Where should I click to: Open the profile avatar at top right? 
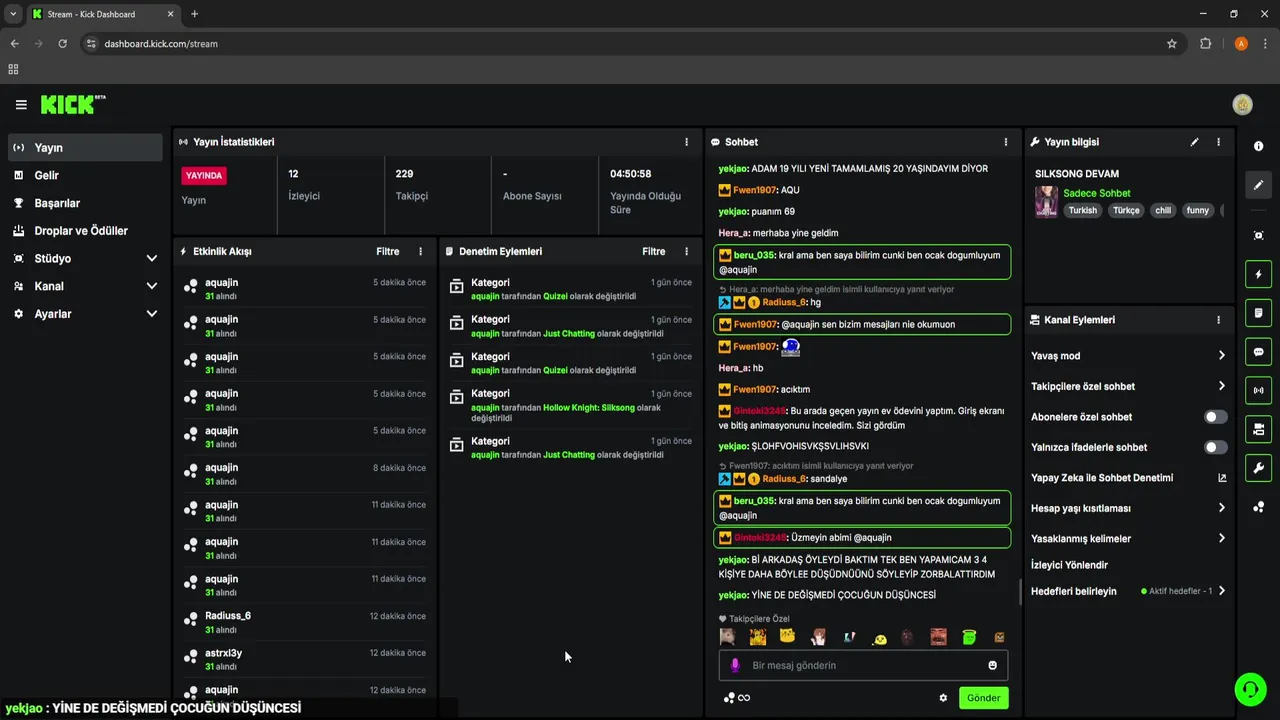[1242, 104]
